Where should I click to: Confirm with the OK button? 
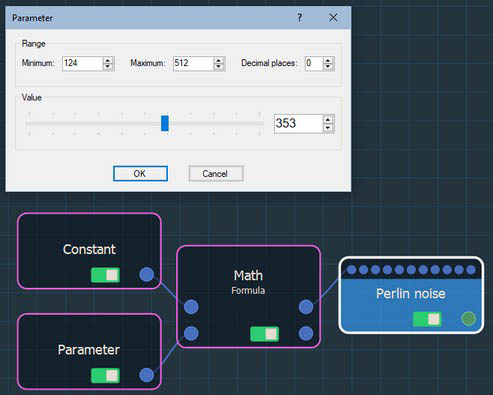(140, 174)
